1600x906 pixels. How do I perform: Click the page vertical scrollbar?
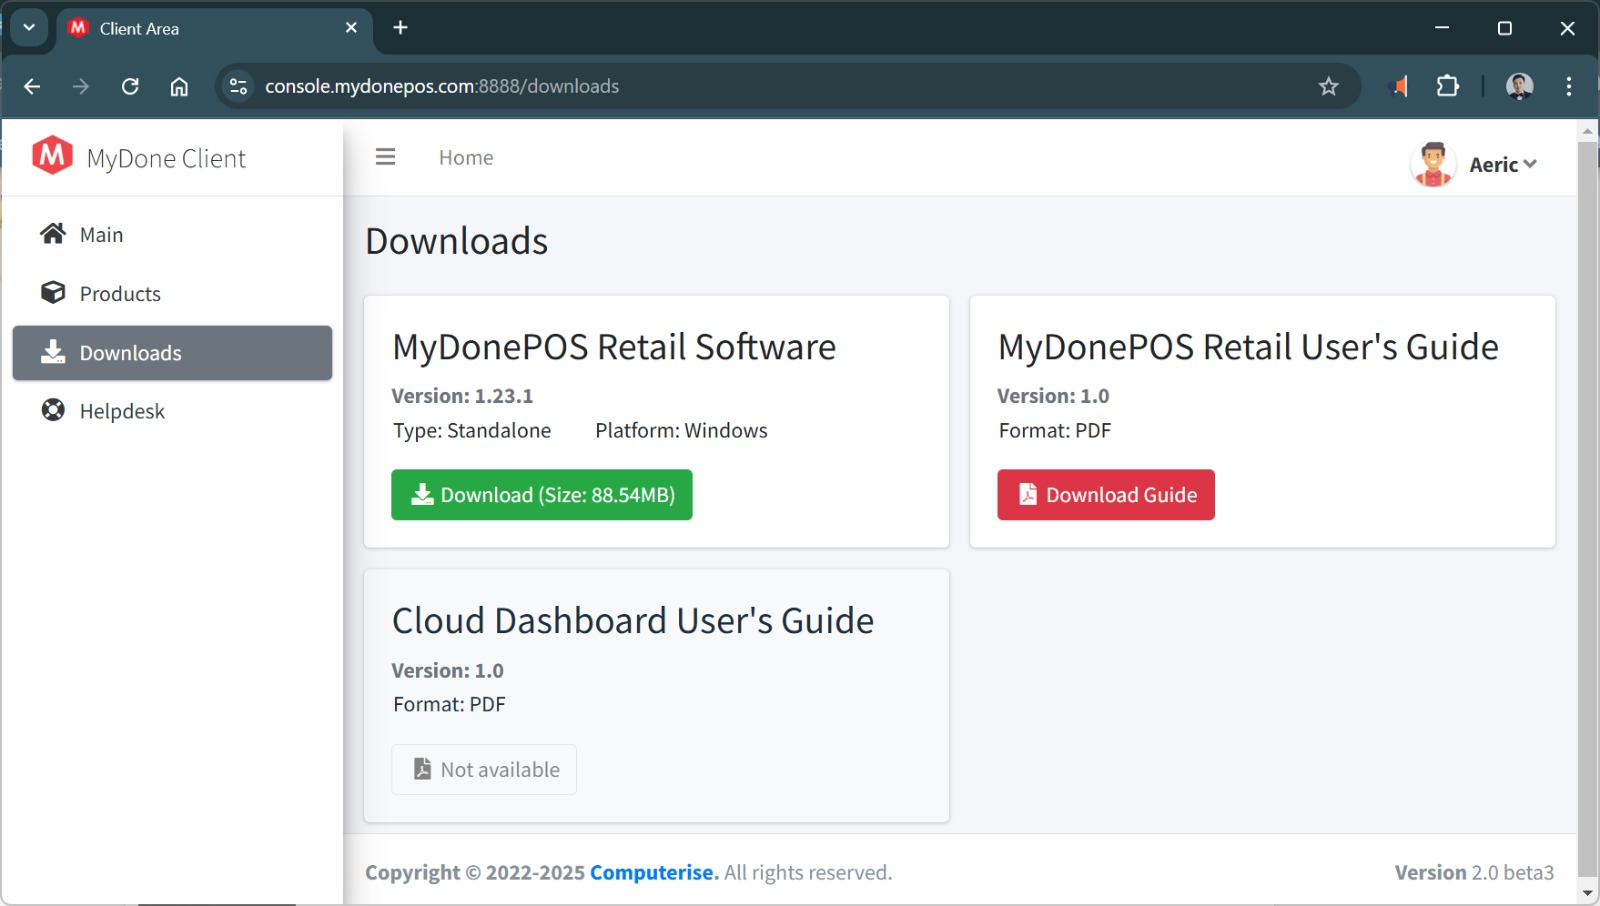click(1587, 508)
